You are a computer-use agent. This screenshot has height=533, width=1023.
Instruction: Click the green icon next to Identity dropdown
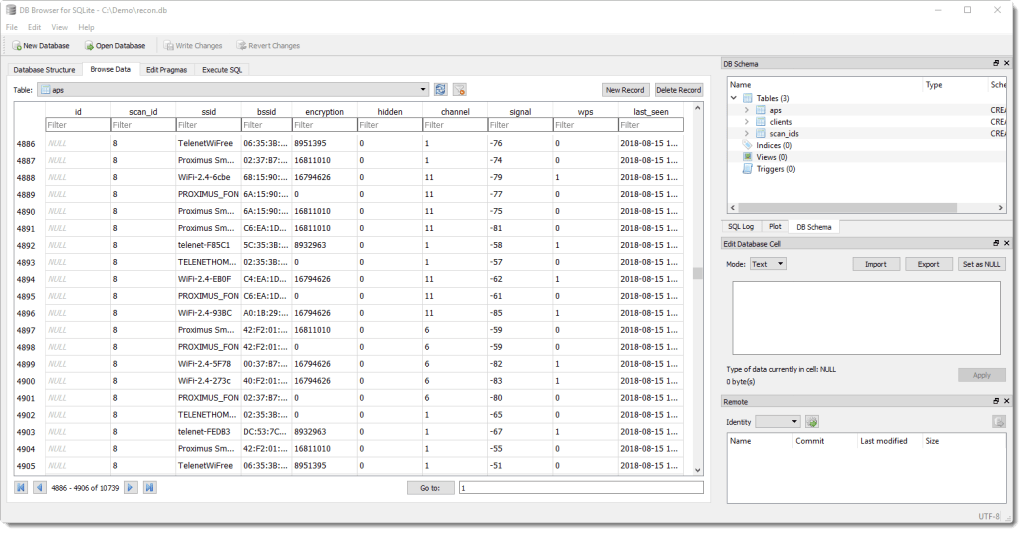812,422
